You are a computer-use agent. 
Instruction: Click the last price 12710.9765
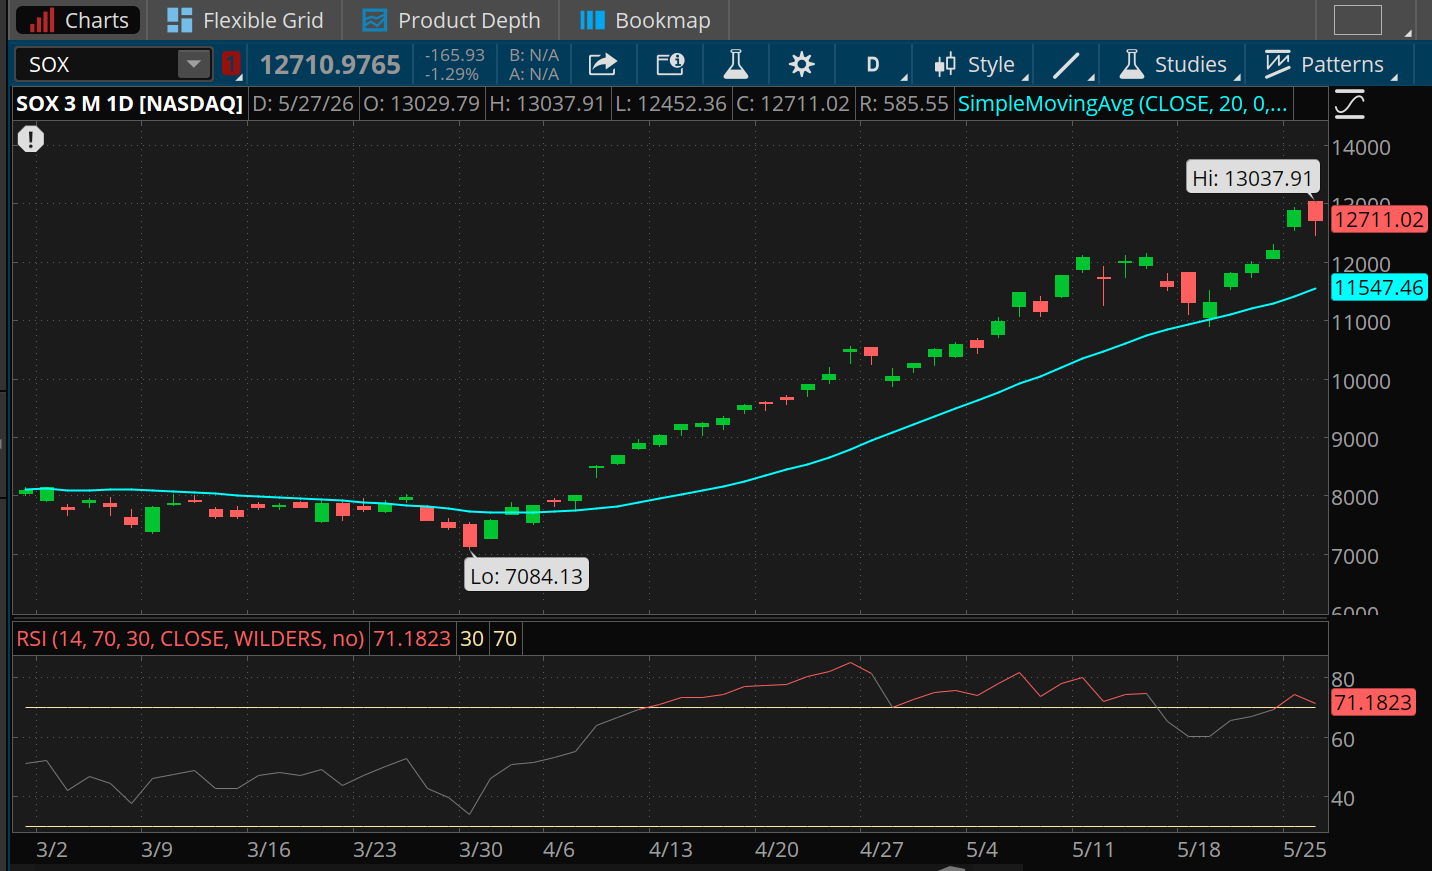(330, 64)
